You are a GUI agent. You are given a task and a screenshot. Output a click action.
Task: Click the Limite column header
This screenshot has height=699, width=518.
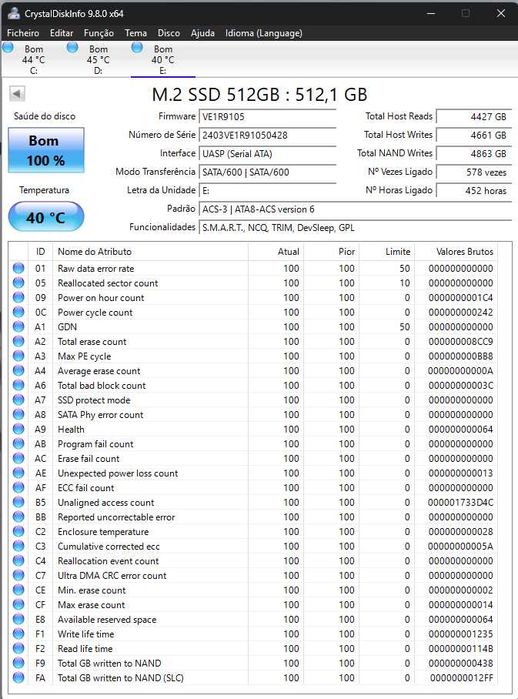click(x=387, y=251)
